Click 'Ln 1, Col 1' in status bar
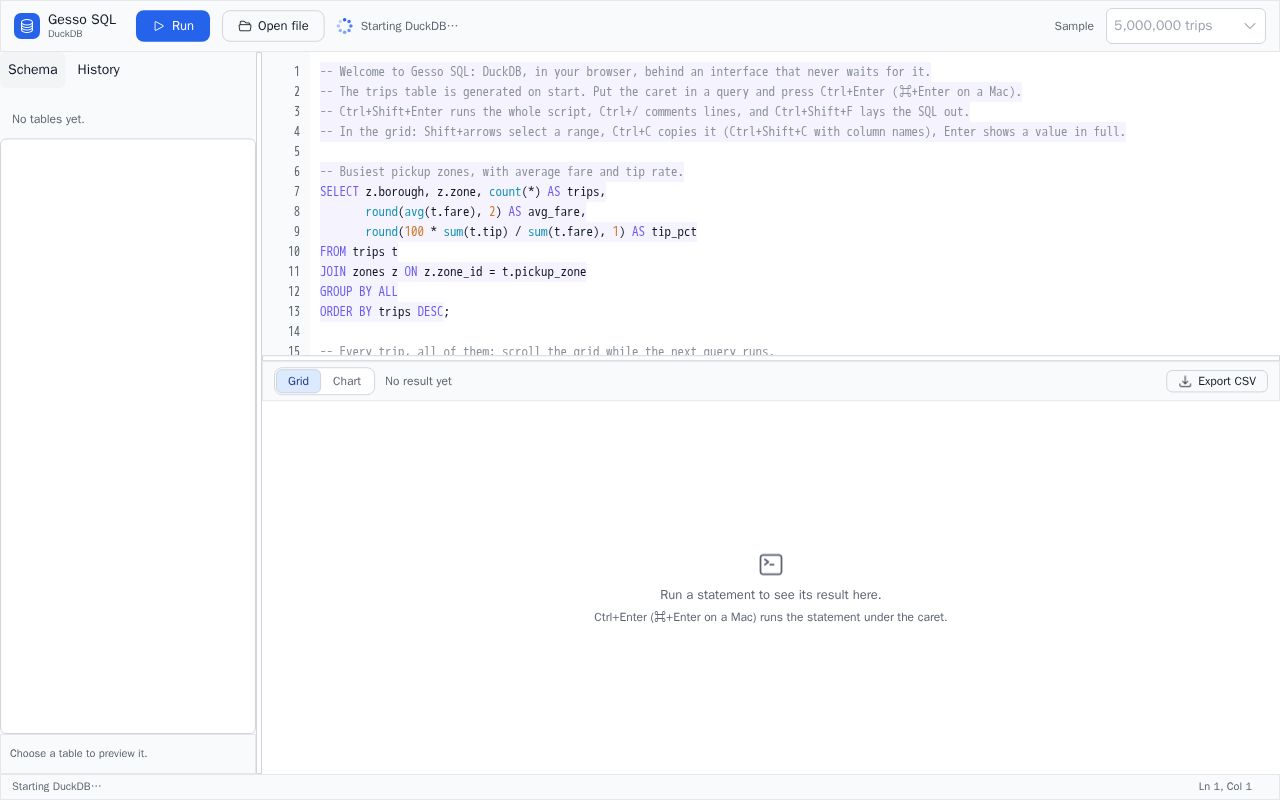 (x=1225, y=786)
